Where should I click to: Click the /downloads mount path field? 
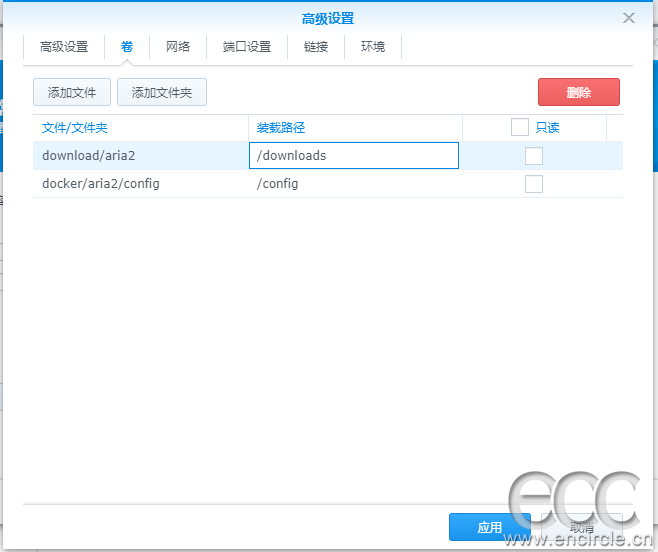tap(353, 156)
